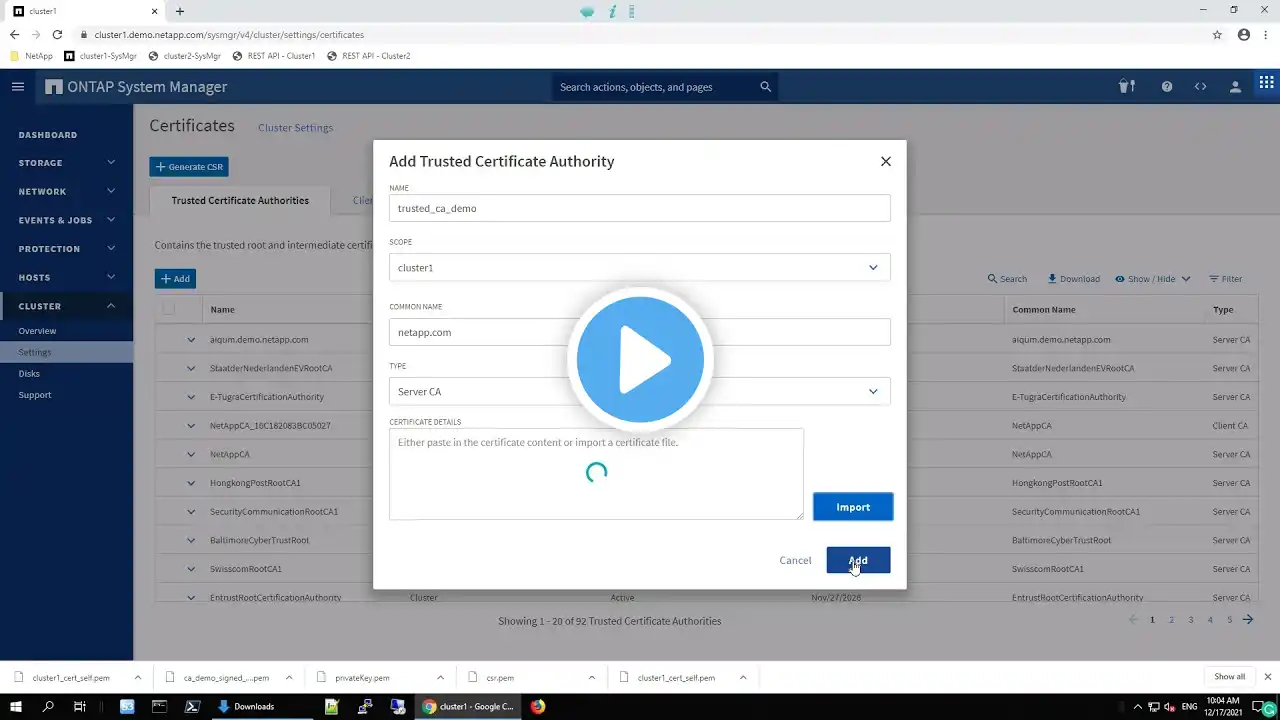Open Task View on the taskbar
The image size is (1280, 720).
(80, 707)
